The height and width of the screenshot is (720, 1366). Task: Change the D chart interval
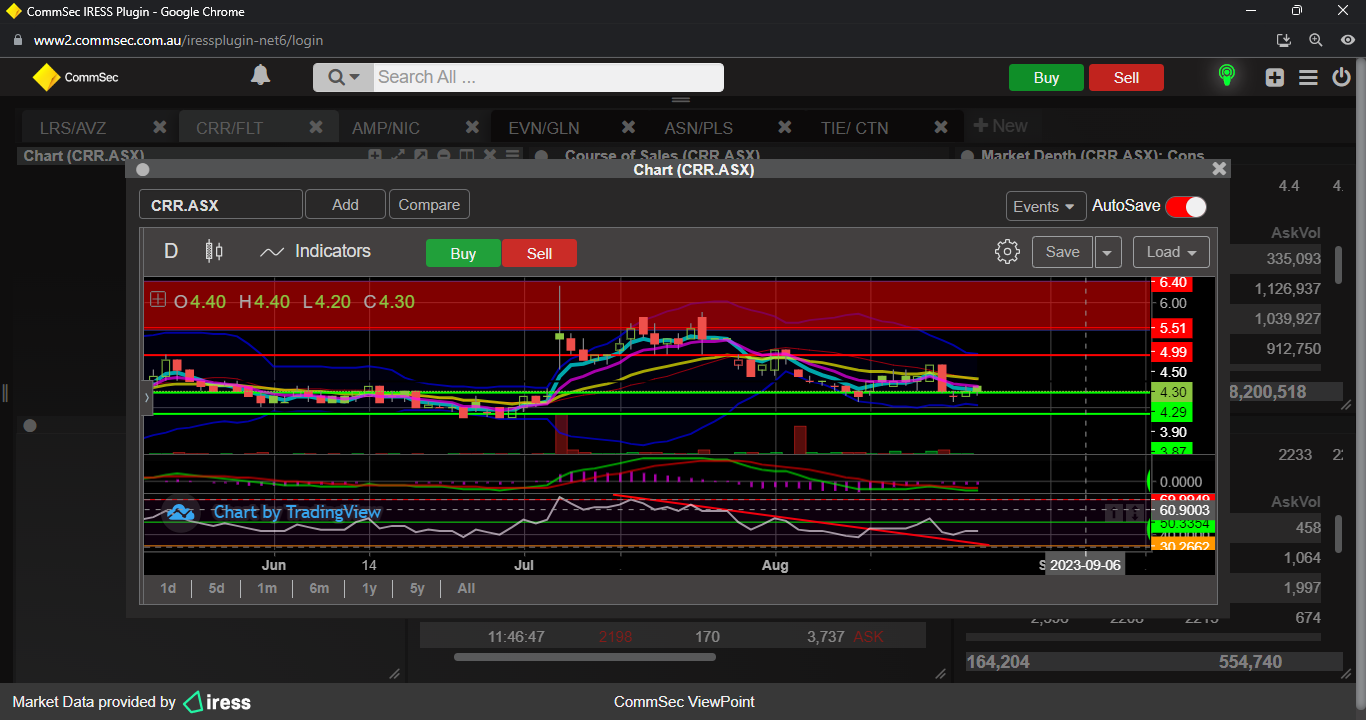(171, 251)
